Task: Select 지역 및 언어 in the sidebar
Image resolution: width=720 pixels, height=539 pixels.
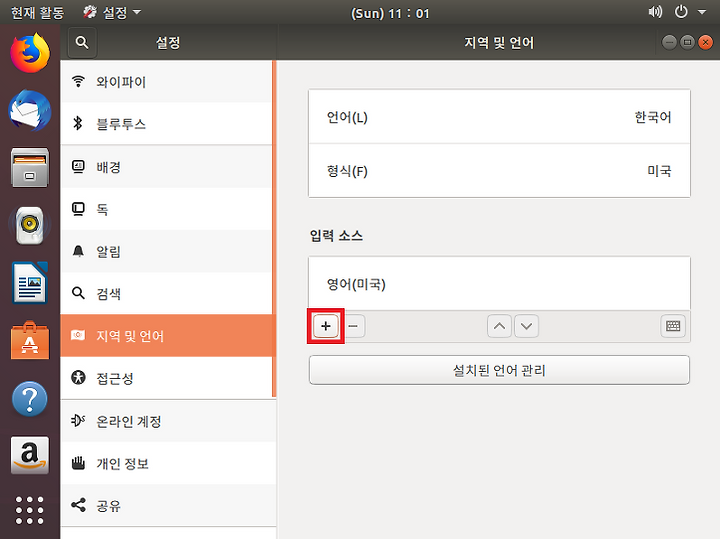Action: tap(167, 336)
